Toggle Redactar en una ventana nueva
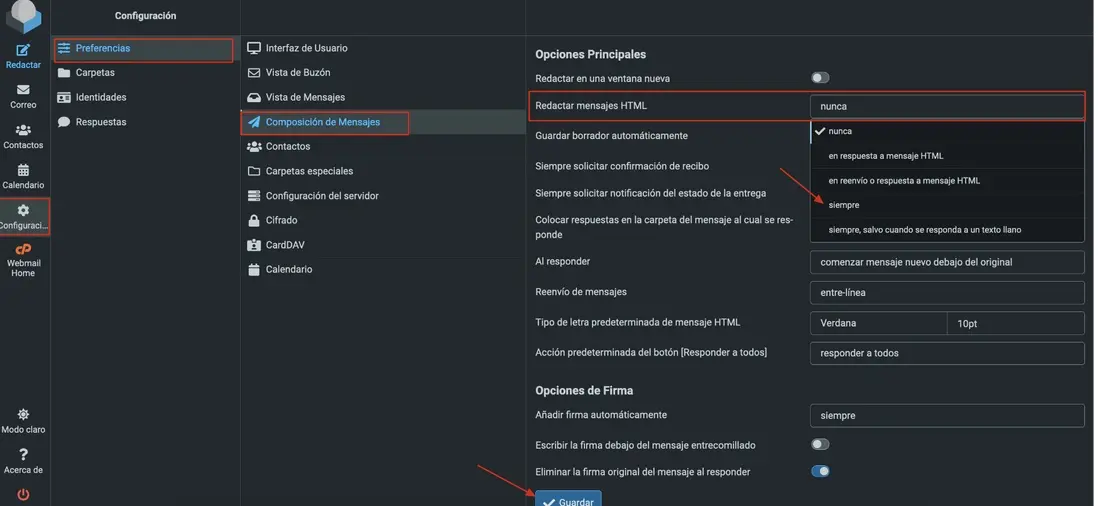Screen dimensions: 1098x506 click(820, 78)
